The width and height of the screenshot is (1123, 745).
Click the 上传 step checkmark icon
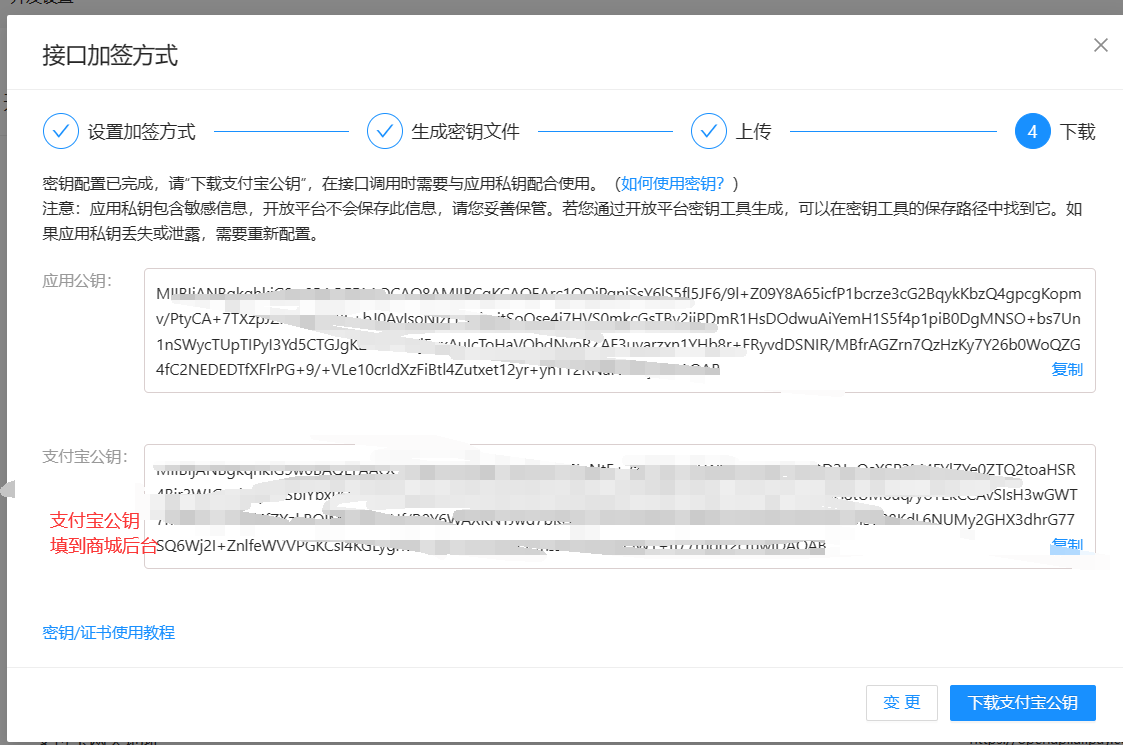click(x=708, y=131)
